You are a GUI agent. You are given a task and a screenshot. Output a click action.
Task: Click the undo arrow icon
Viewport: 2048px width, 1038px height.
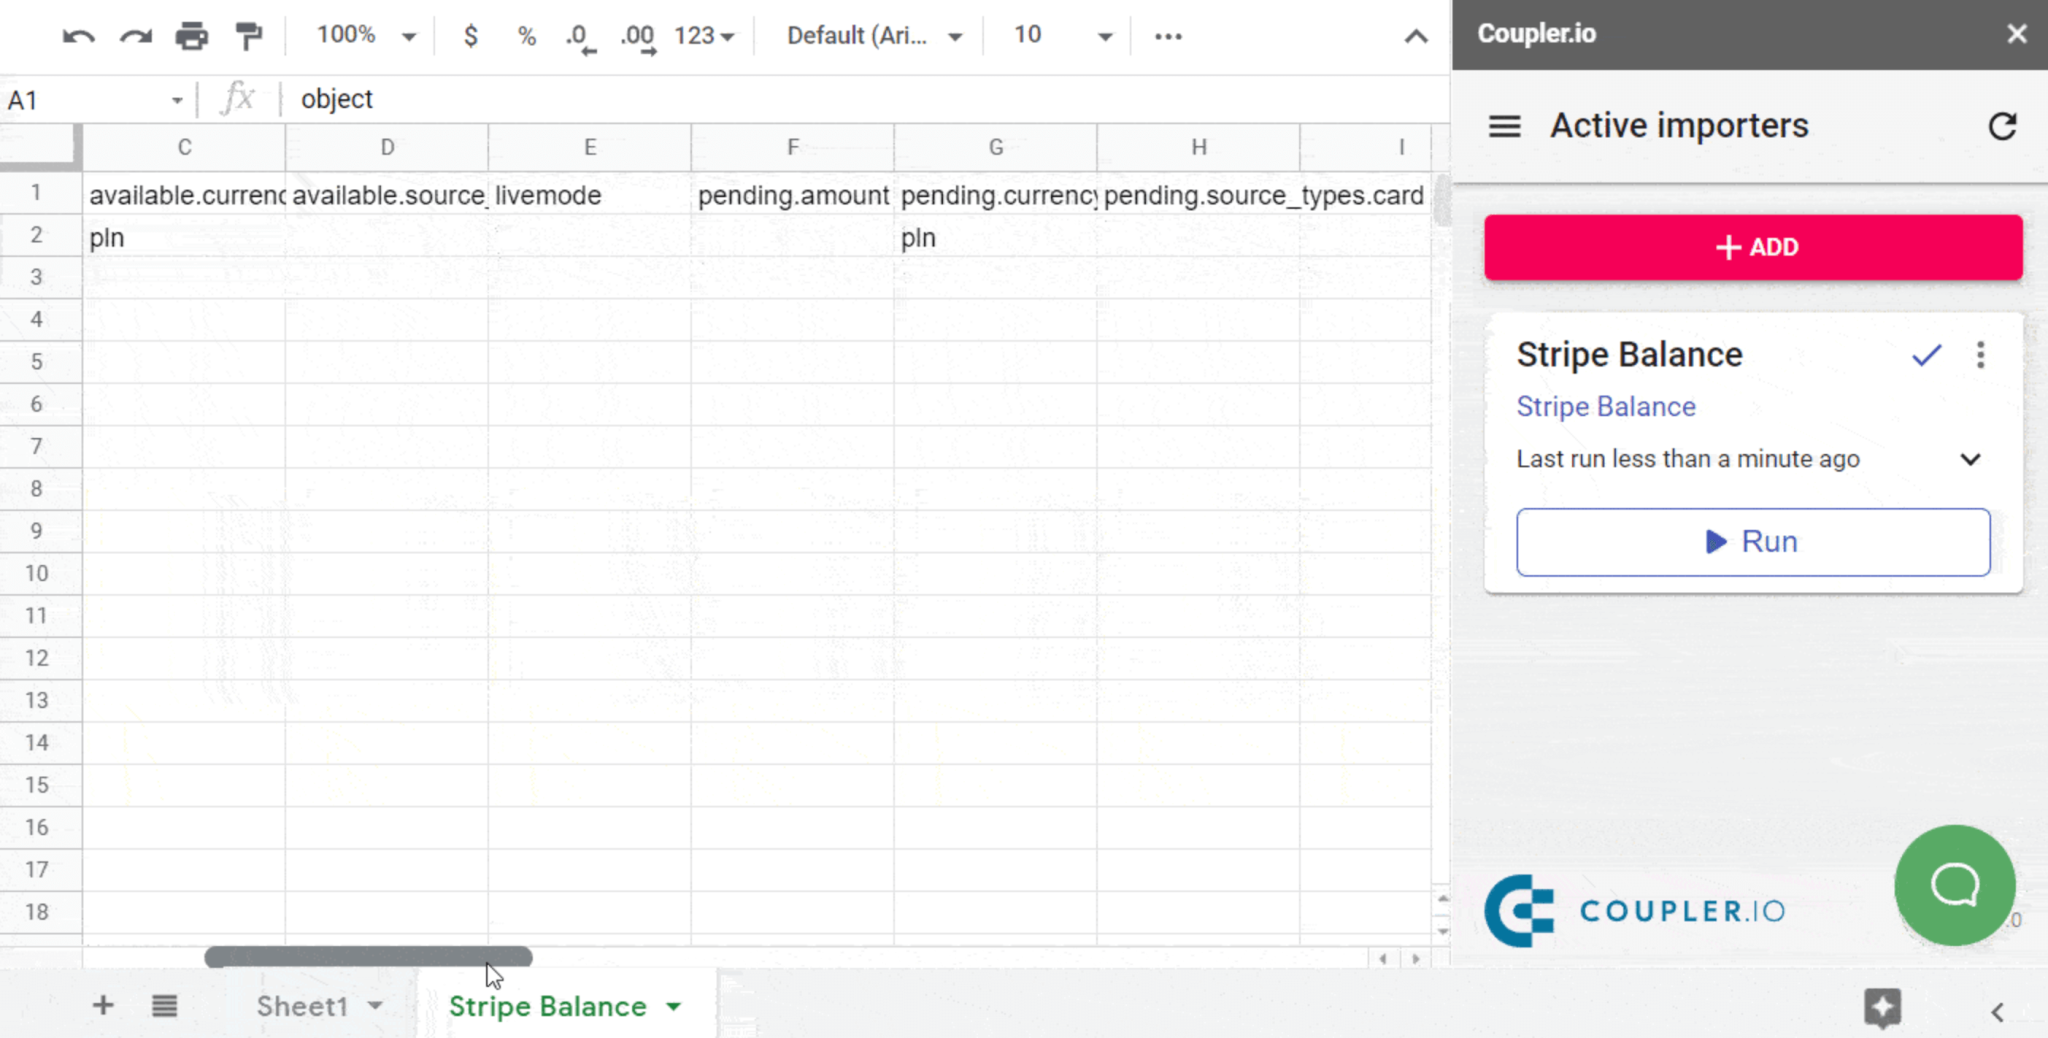[x=78, y=37]
